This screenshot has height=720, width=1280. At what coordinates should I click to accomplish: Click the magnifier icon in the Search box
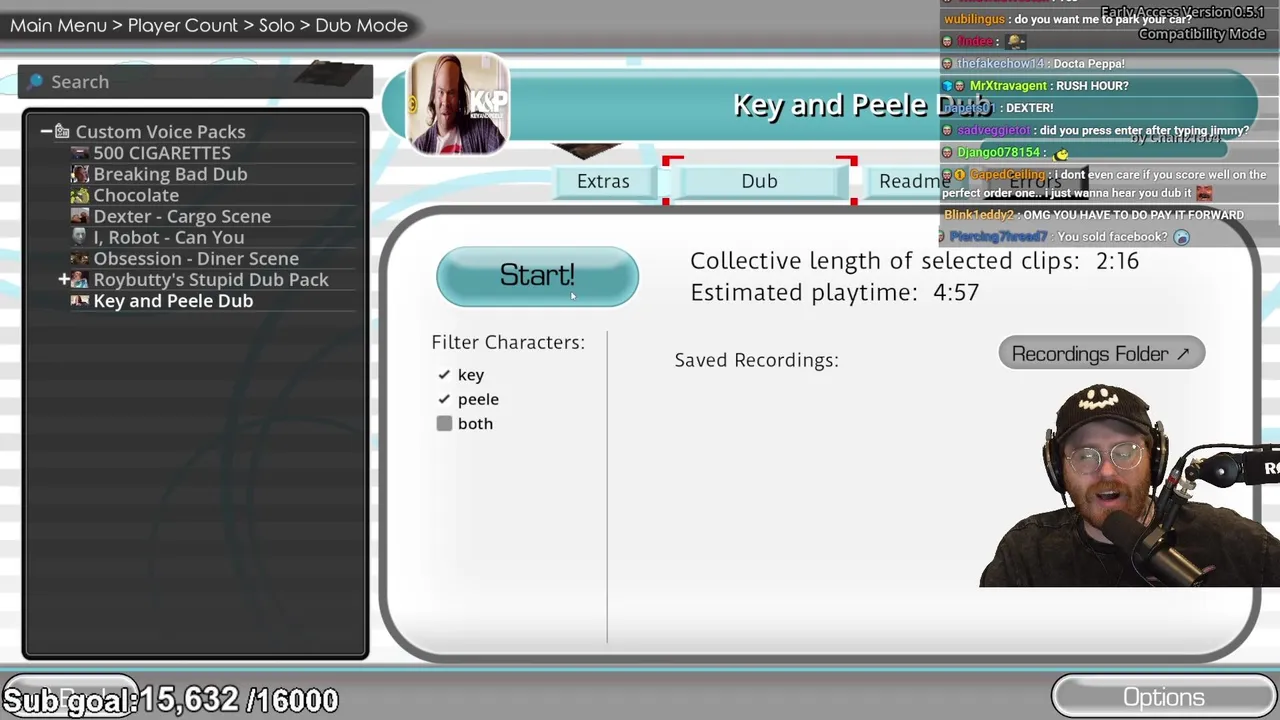click(36, 81)
